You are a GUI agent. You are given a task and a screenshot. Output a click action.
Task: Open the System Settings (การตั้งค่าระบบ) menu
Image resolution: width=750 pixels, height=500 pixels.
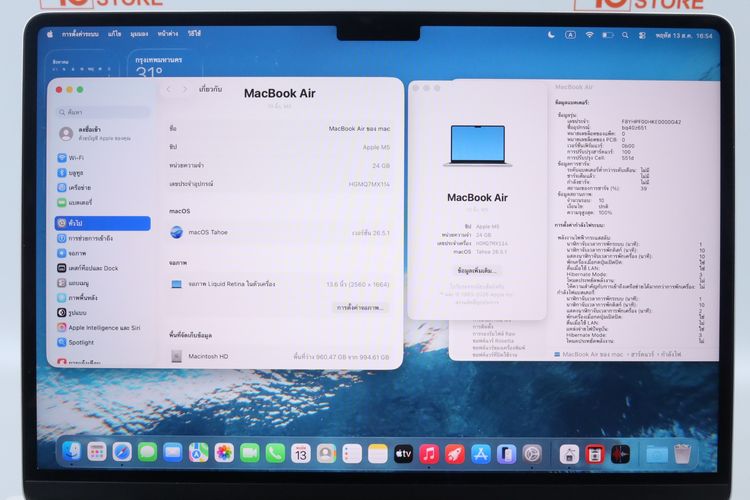pos(80,34)
